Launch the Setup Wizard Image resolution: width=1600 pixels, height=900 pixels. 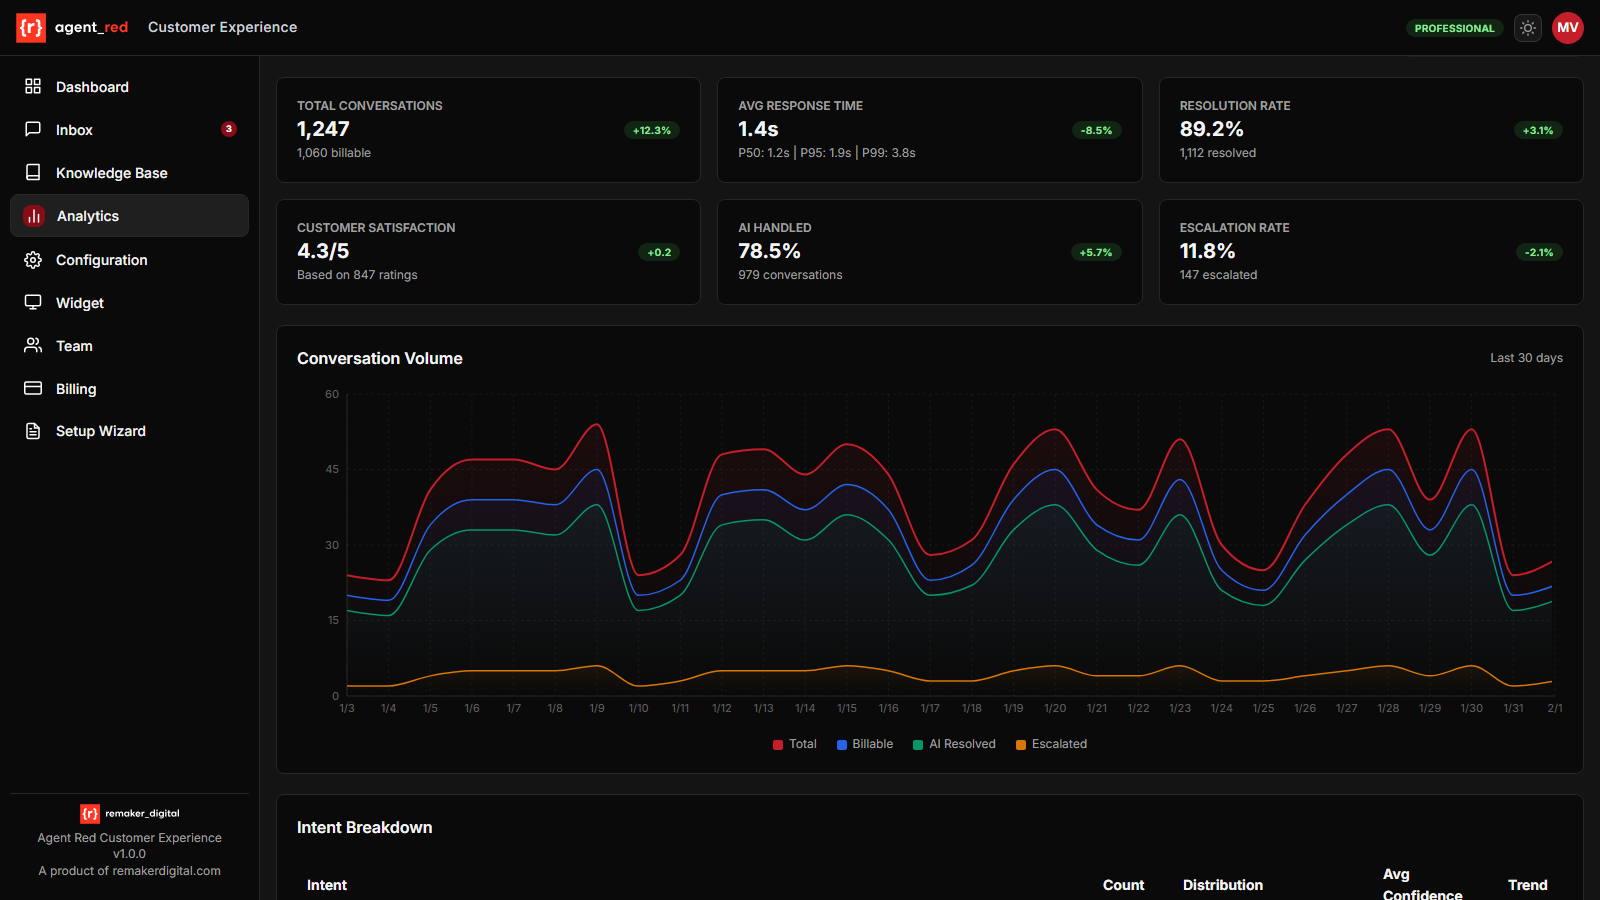tap(100, 430)
